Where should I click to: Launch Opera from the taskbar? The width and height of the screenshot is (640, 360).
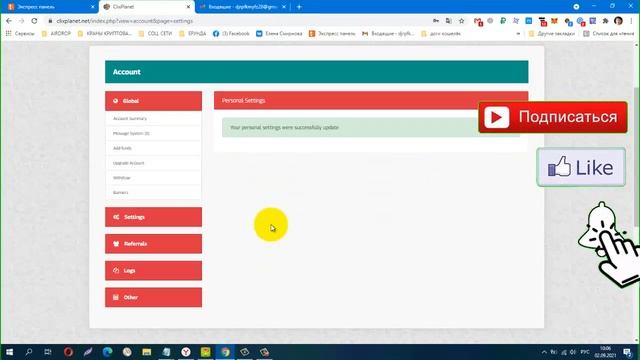click(68, 352)
